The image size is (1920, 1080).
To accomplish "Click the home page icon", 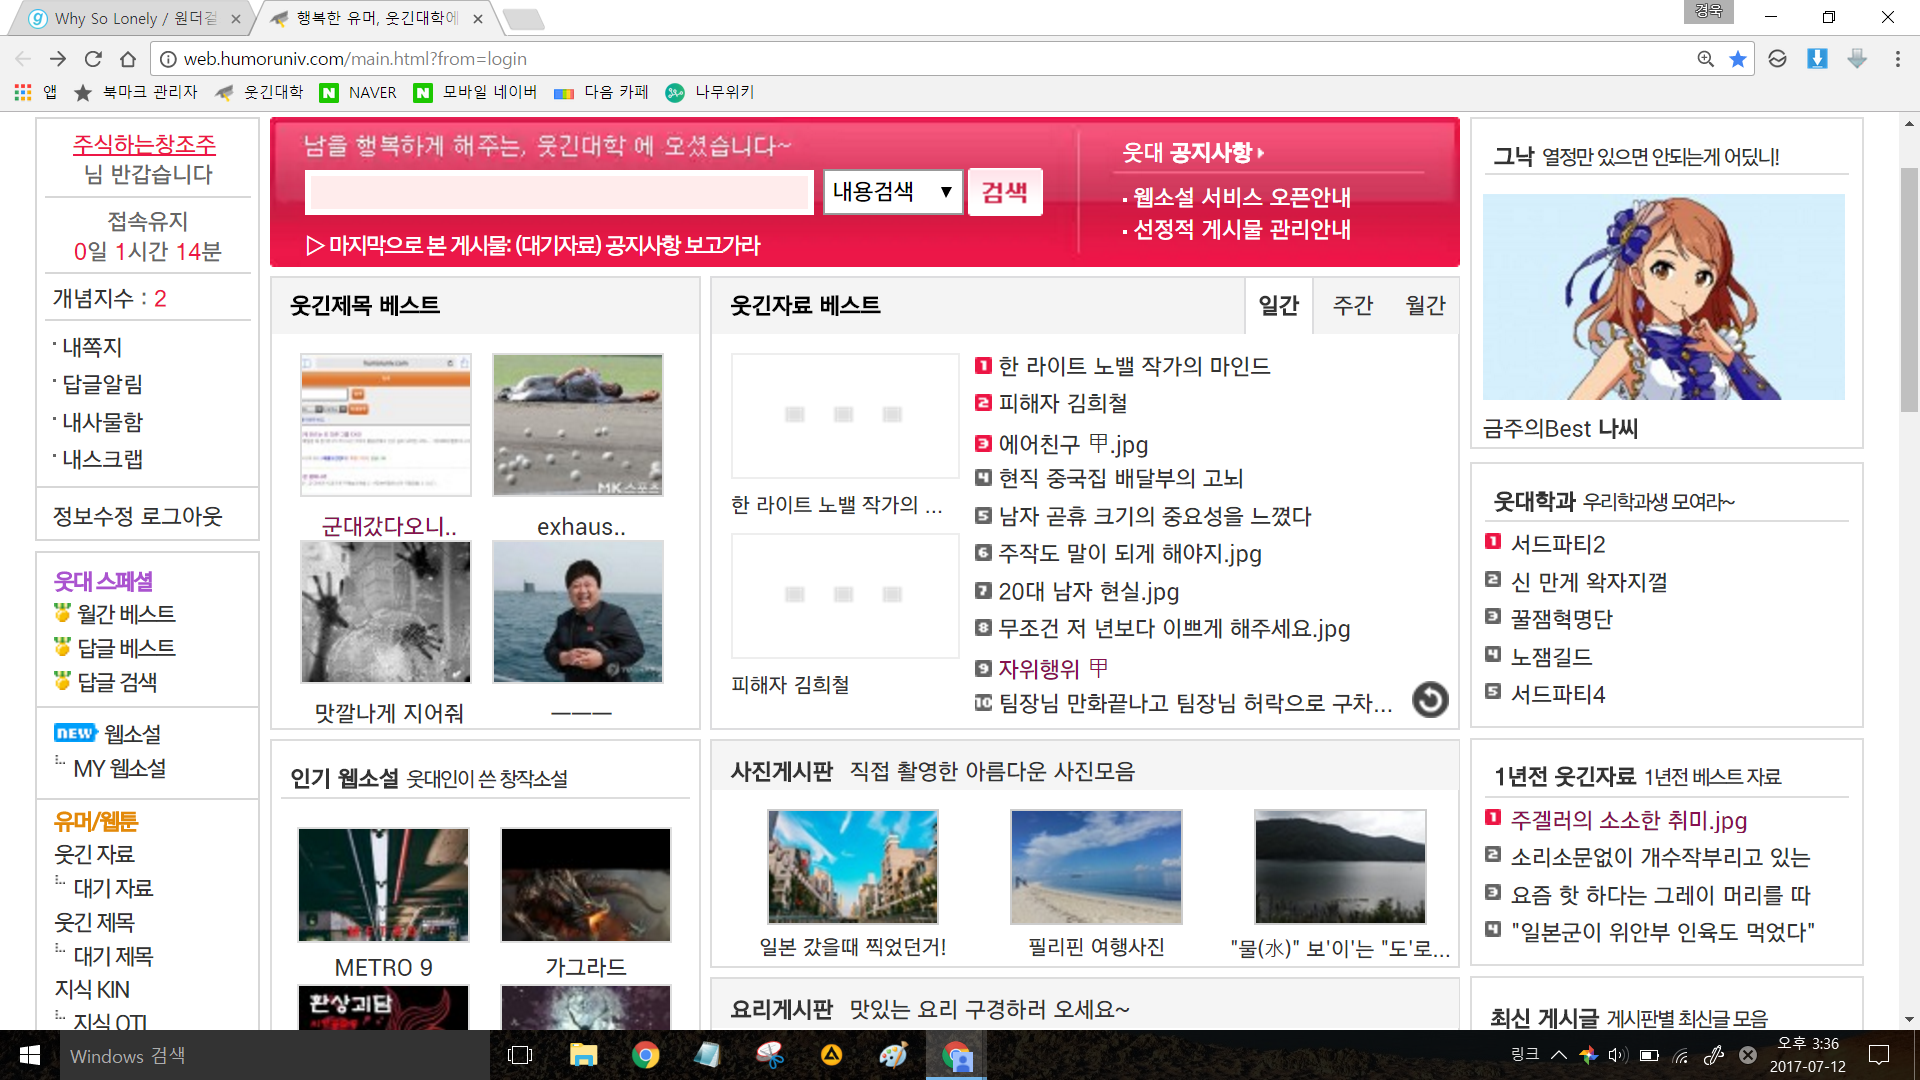I will pyautogui.click(x=128, y=59).
